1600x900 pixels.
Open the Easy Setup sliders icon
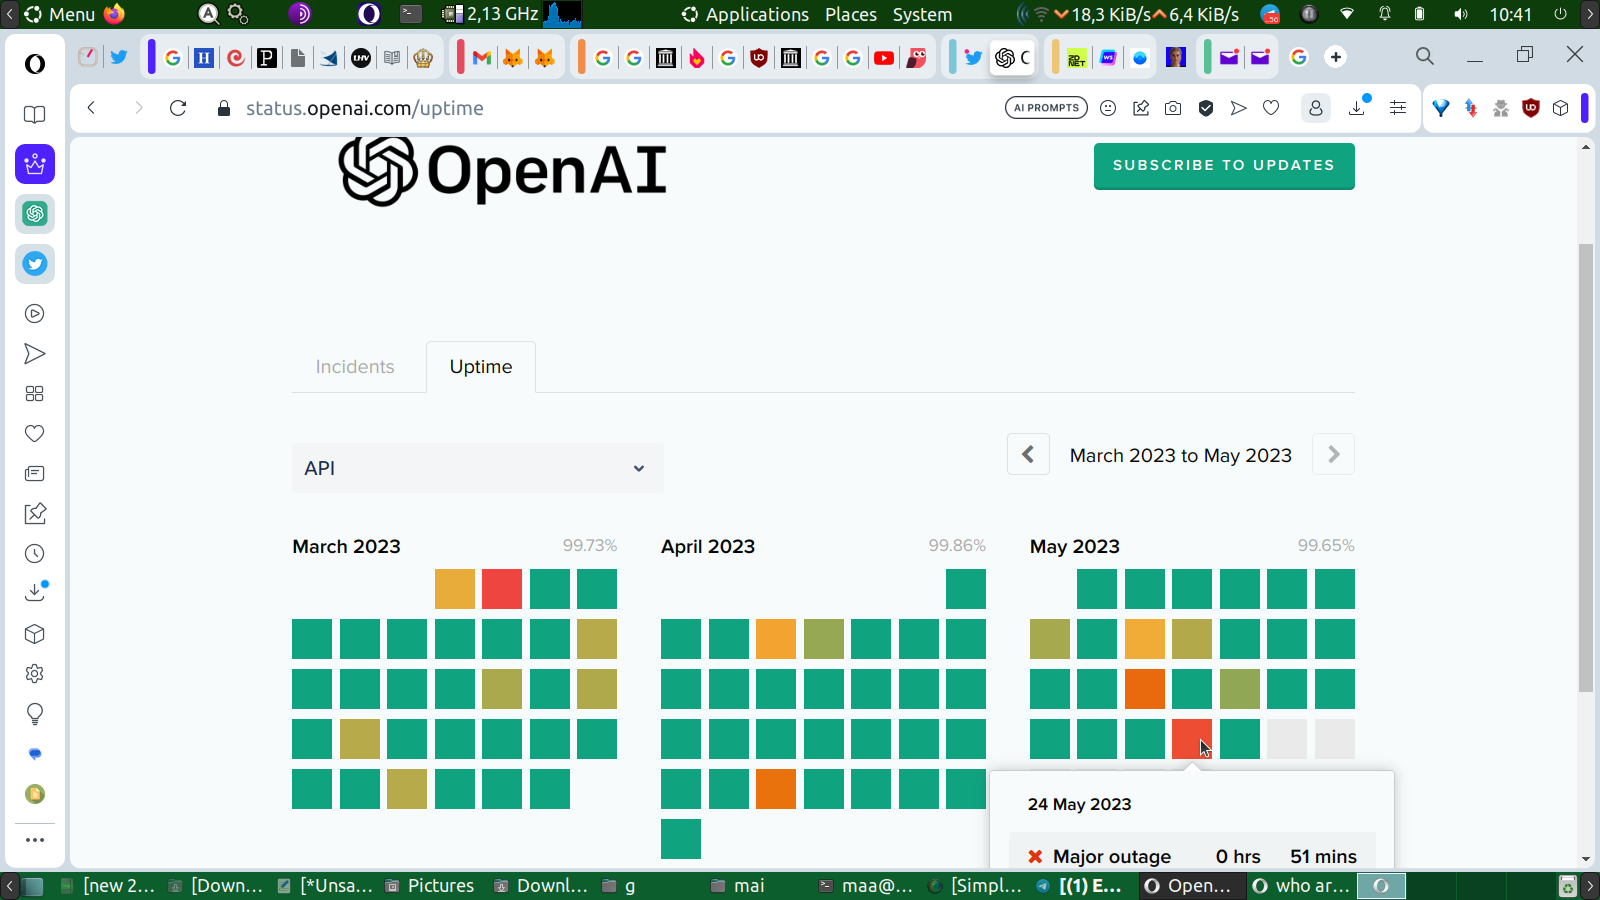click(1398, 108)
